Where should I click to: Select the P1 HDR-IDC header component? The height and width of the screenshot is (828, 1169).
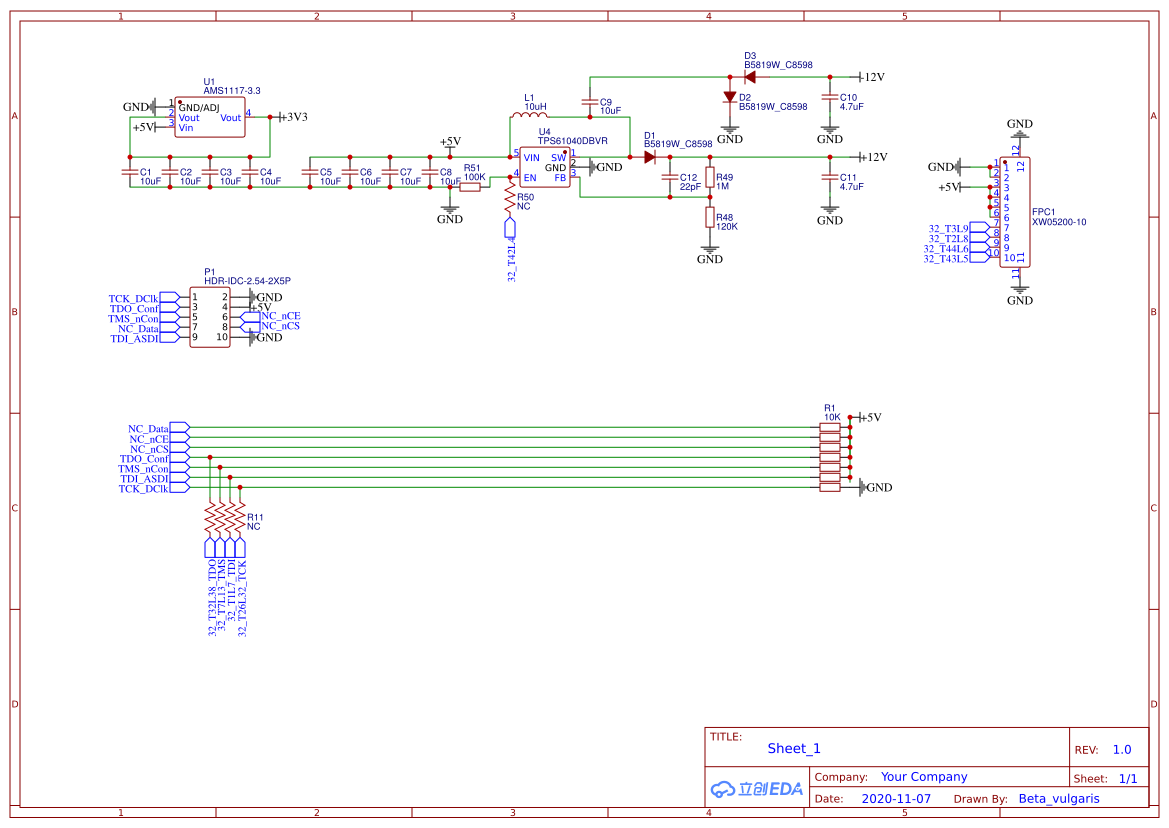coord(210,318)
